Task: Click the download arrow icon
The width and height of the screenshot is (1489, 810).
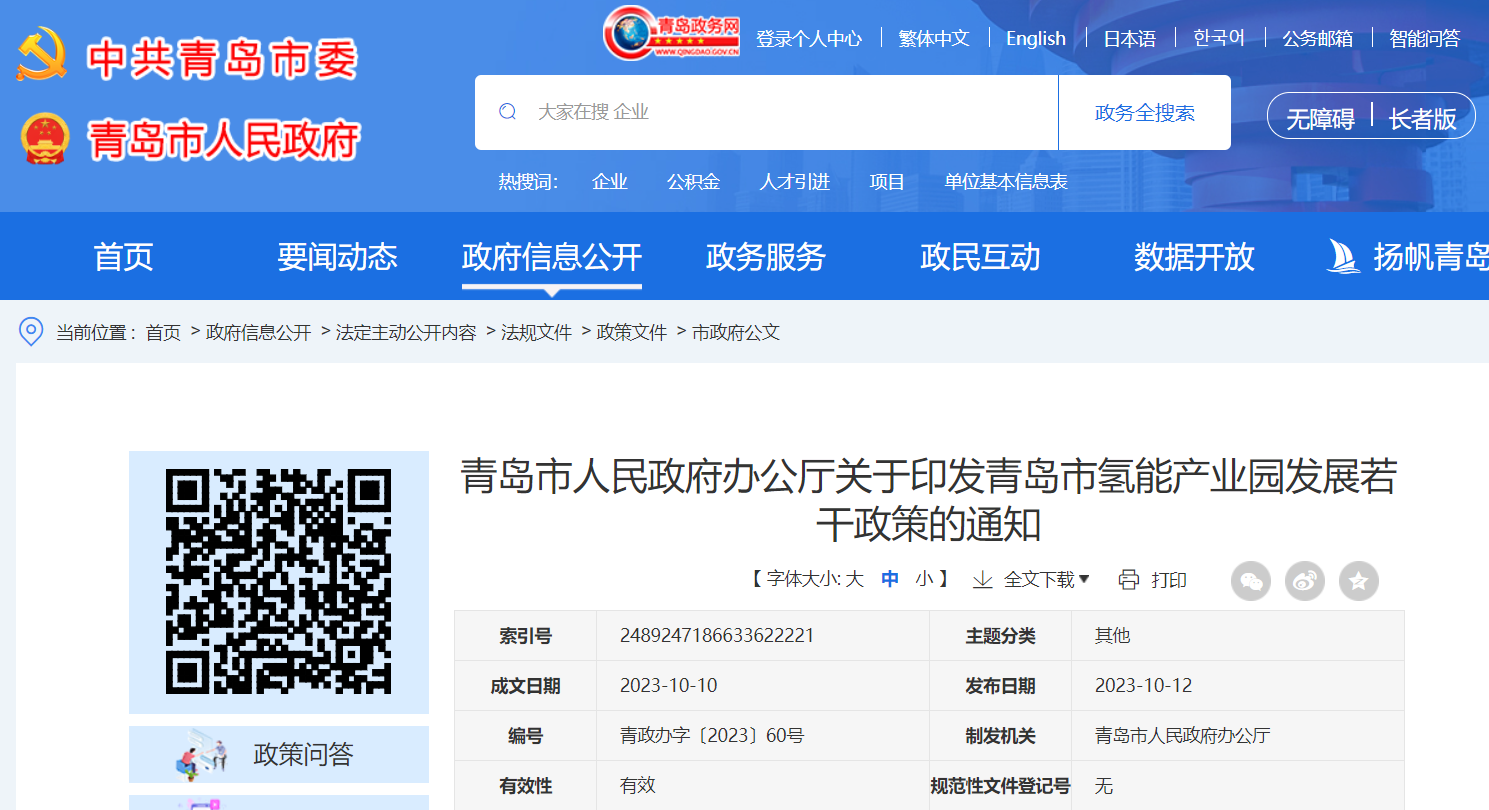Action: [x=983, y=580]
